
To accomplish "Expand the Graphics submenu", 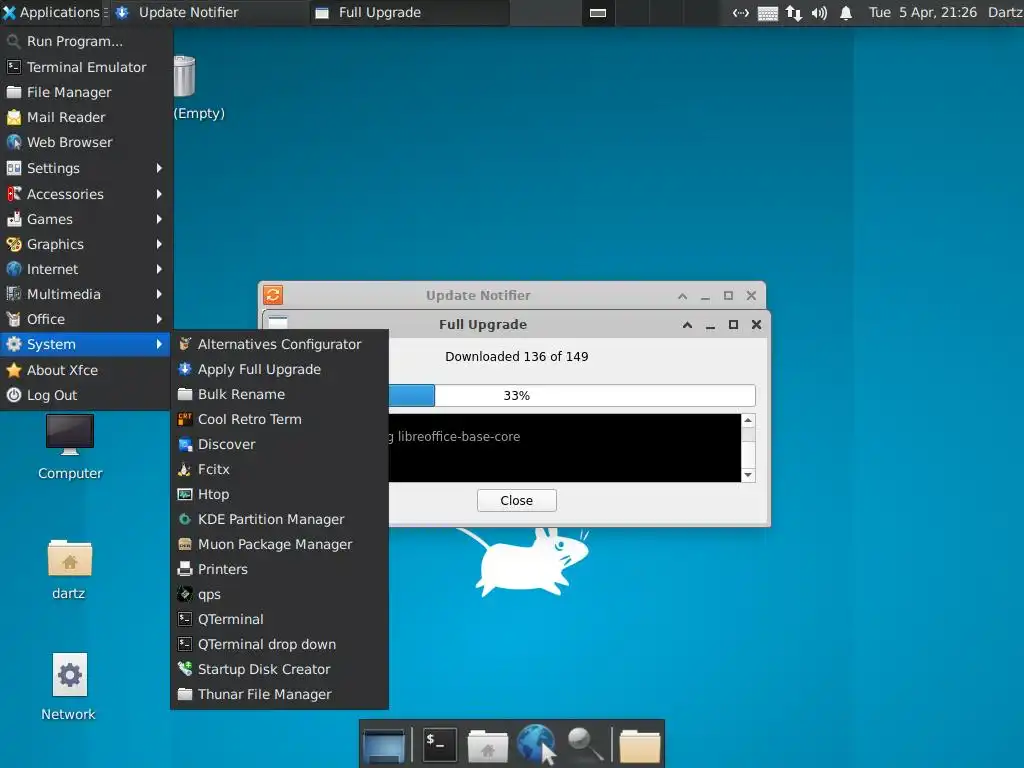I will (x=85, y=244).
